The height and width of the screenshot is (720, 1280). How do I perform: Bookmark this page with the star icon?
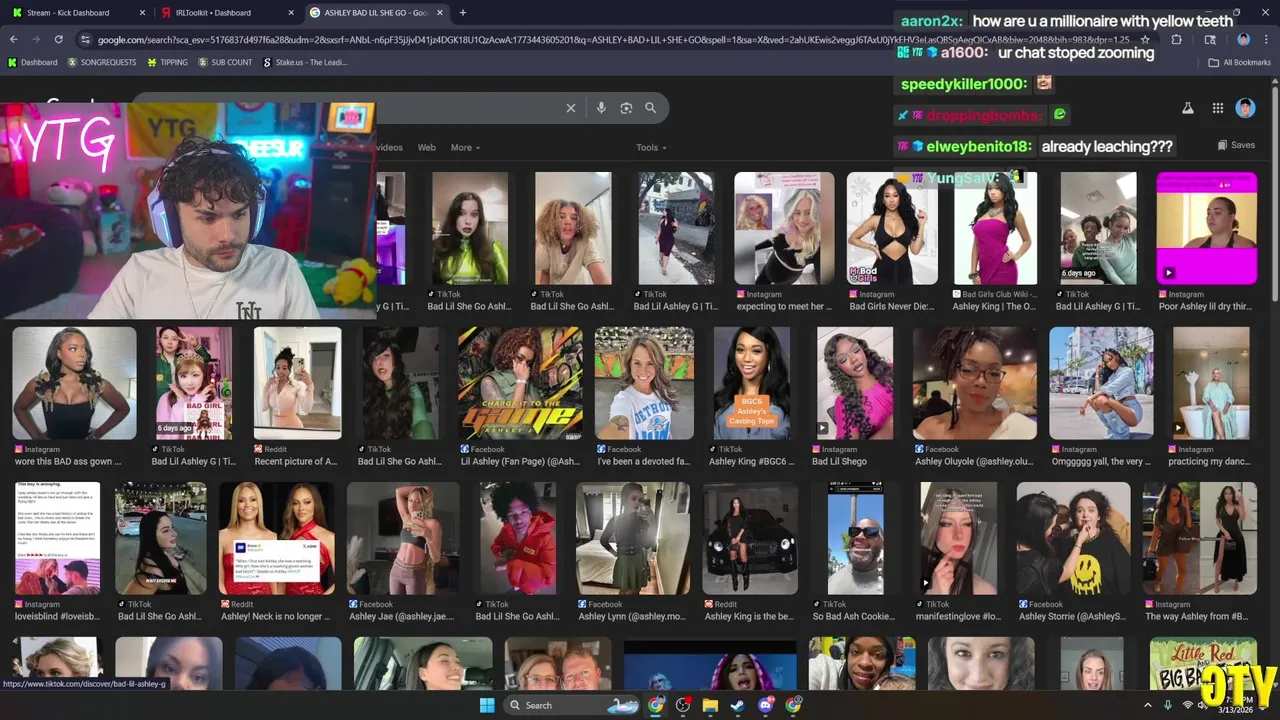point(1145,40)
